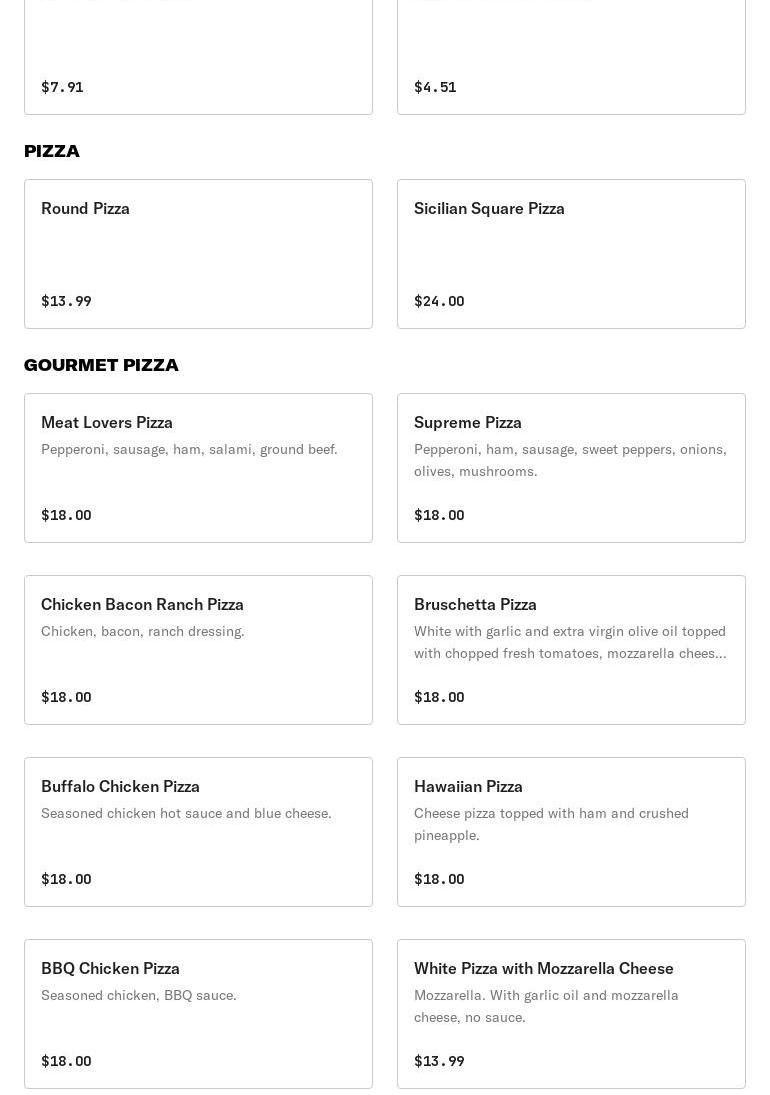Viewport: 770px width, 1095px height.
Task: Select Chicken Bacon Ranch Pizza
Action: [x=198, y=649]
